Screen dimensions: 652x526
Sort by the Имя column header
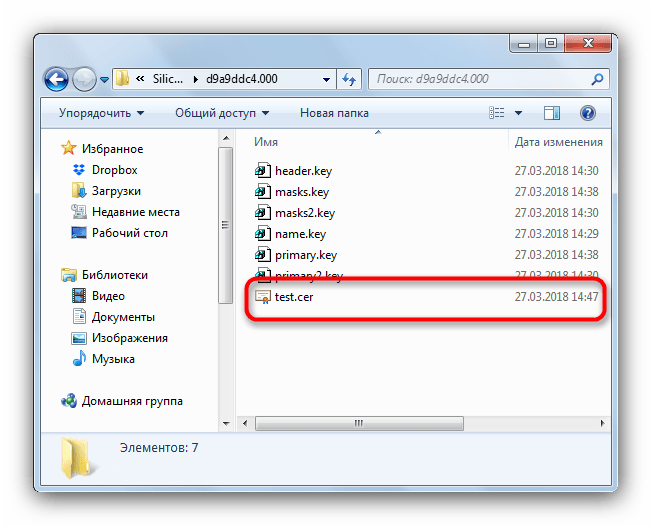pyautogui.click(x=266, y=142)
